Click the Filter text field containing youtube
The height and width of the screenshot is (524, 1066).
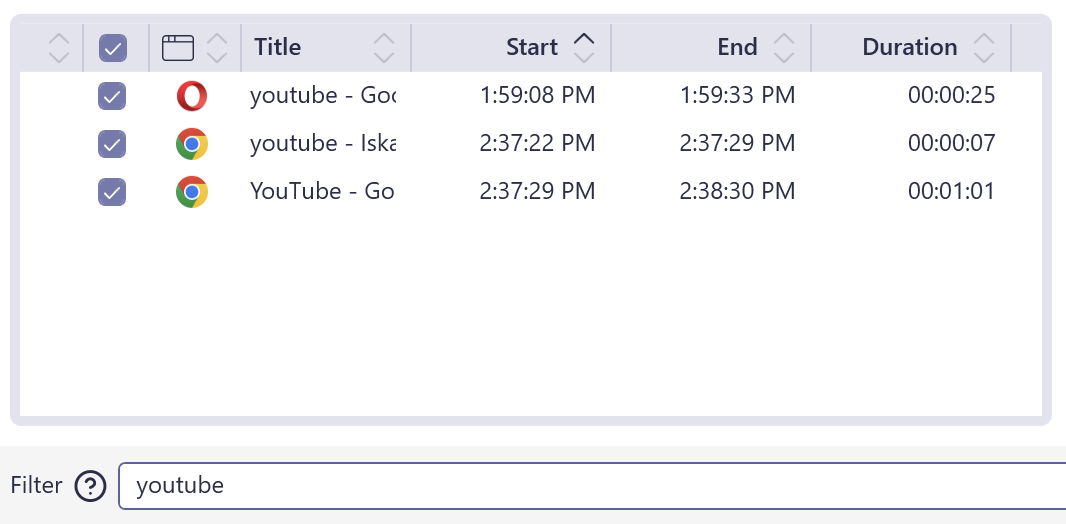(590, 486)
